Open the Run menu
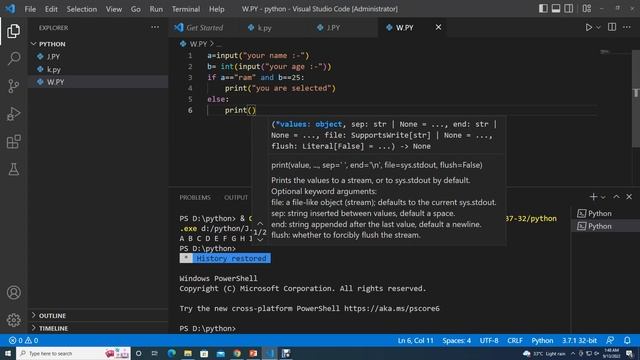Screen dimensions: 640x360 pyautogui.click(x=156, y=9)
